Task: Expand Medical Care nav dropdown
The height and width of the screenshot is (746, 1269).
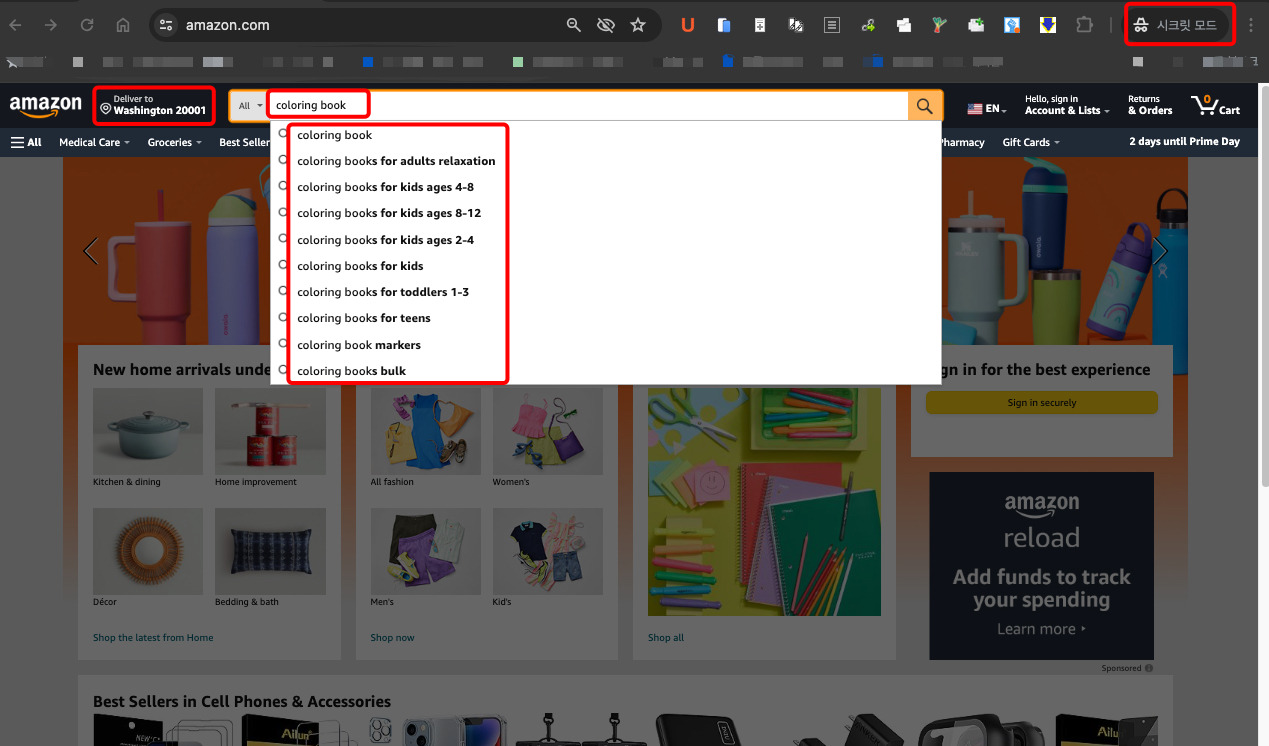Action: (x=95, y=142)
